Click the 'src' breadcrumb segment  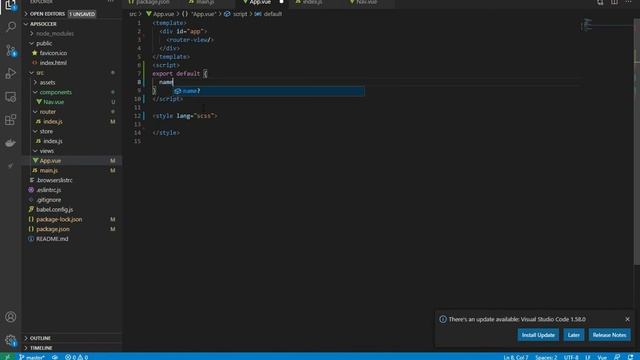point(133,14)
